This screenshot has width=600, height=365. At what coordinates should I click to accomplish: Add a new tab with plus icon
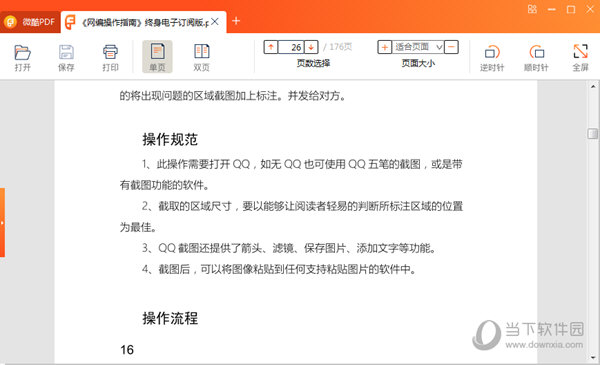point(236,21)
